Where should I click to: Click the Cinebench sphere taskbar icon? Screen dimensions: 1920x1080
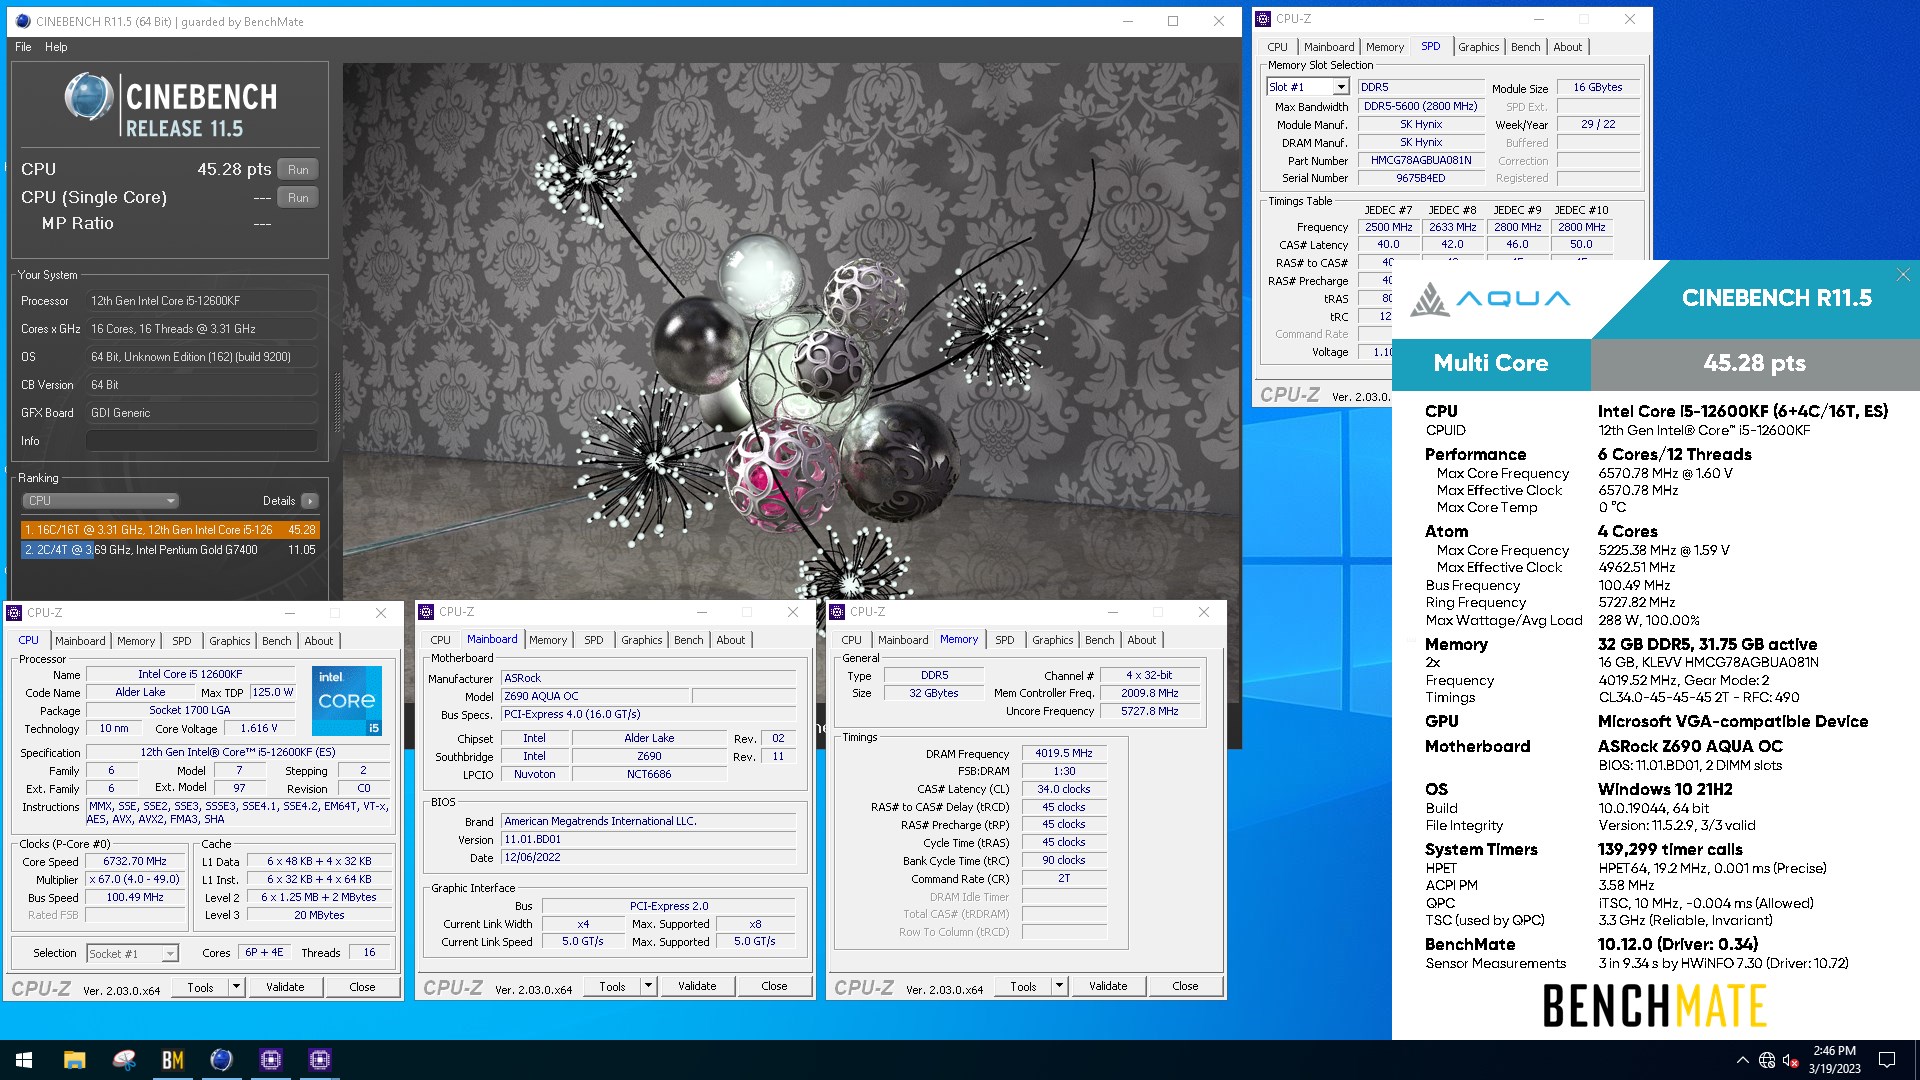[x=221, y=1060]
